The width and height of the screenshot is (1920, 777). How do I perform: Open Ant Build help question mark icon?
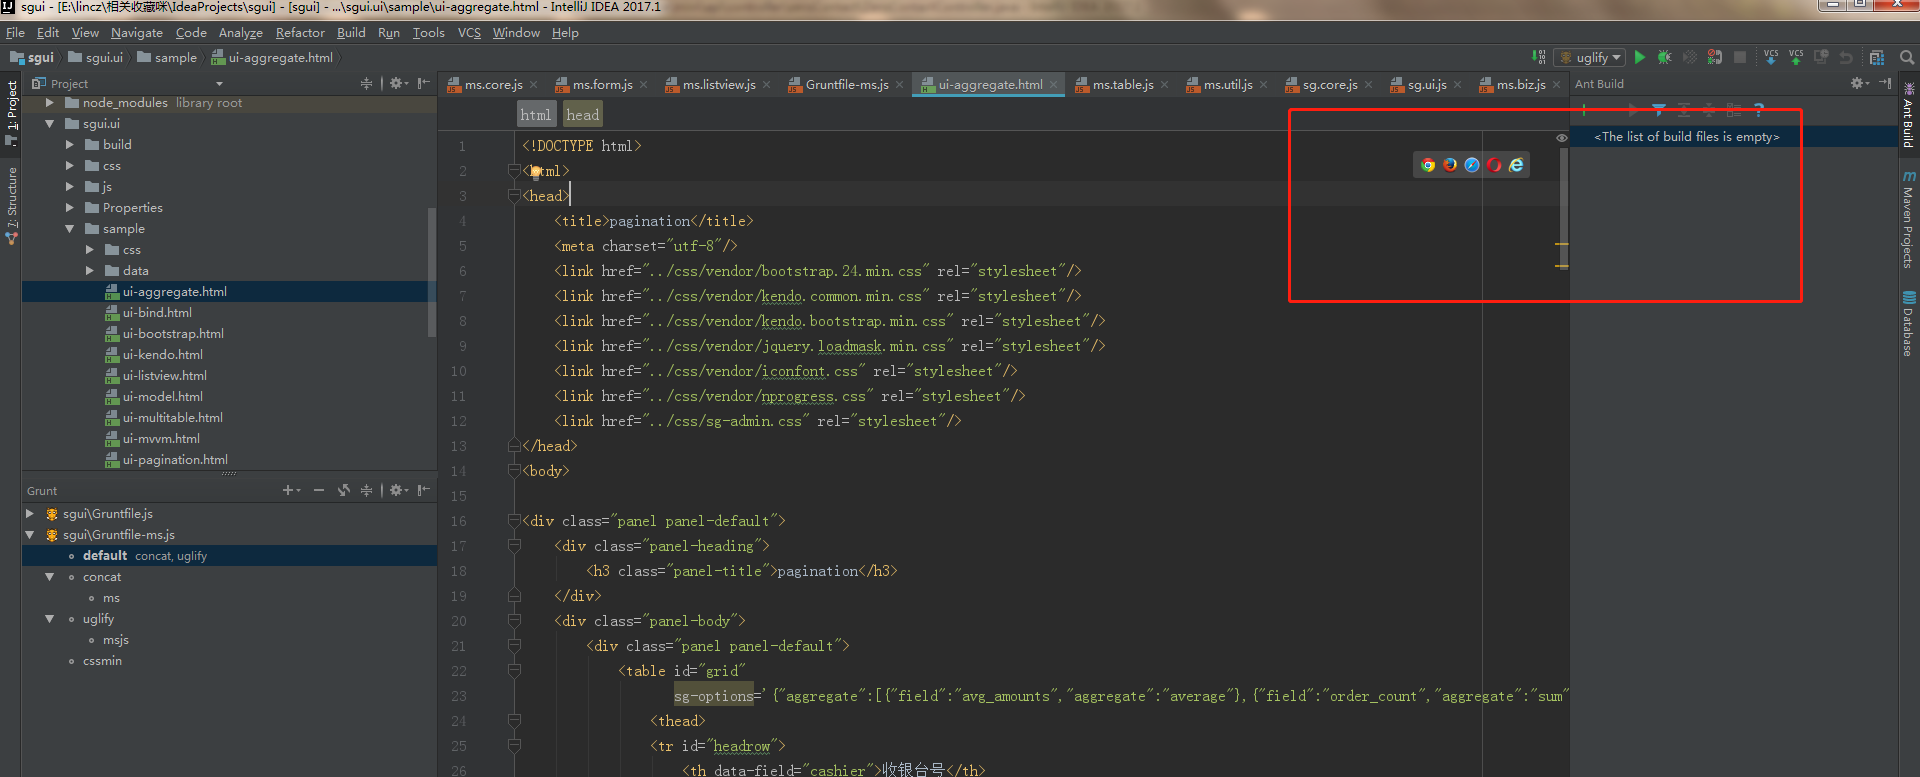click(x=1759, y=110)
